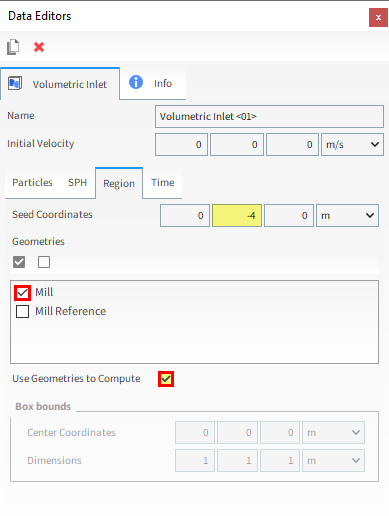Open the Center Coordinates unit dropdown
Image resolution: width=389 pixels, height=516 pixels.
pyautogui.click(x=333, y=432)
